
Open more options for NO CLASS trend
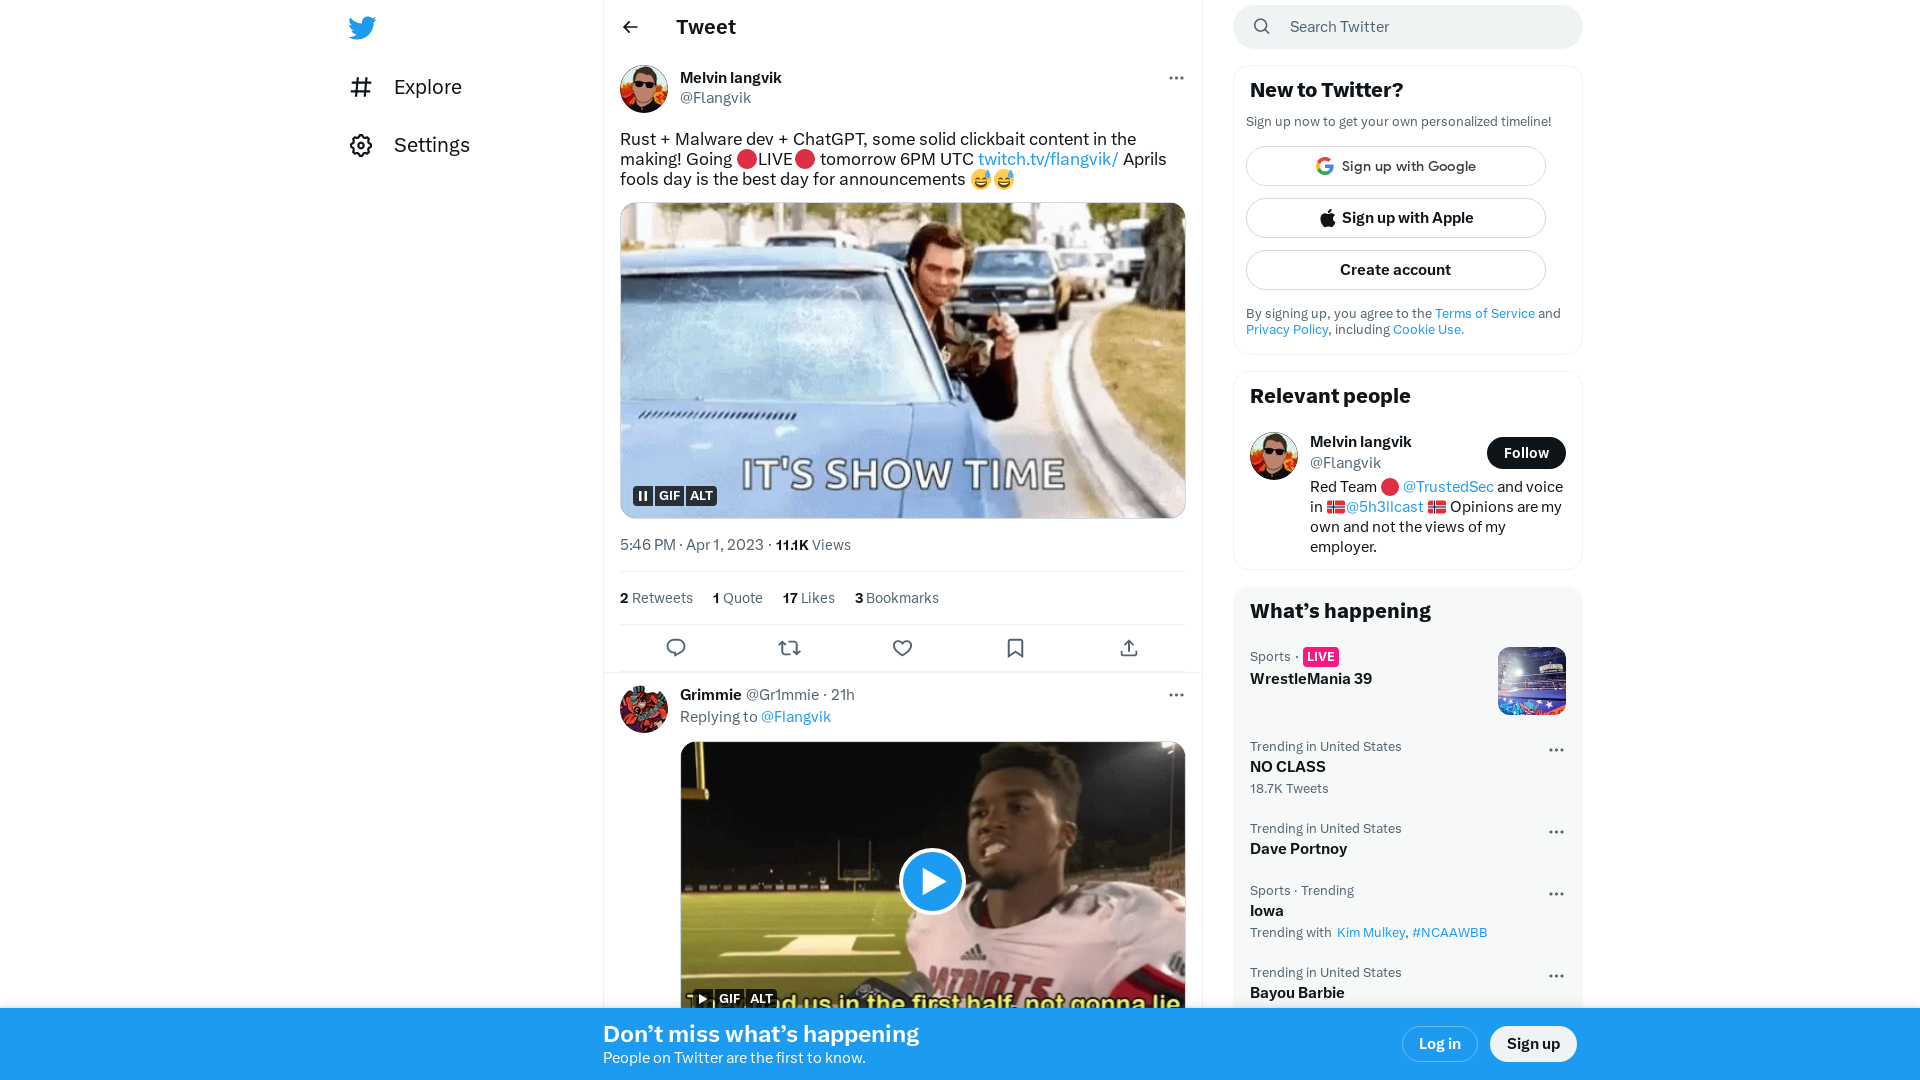[1556, 750]
